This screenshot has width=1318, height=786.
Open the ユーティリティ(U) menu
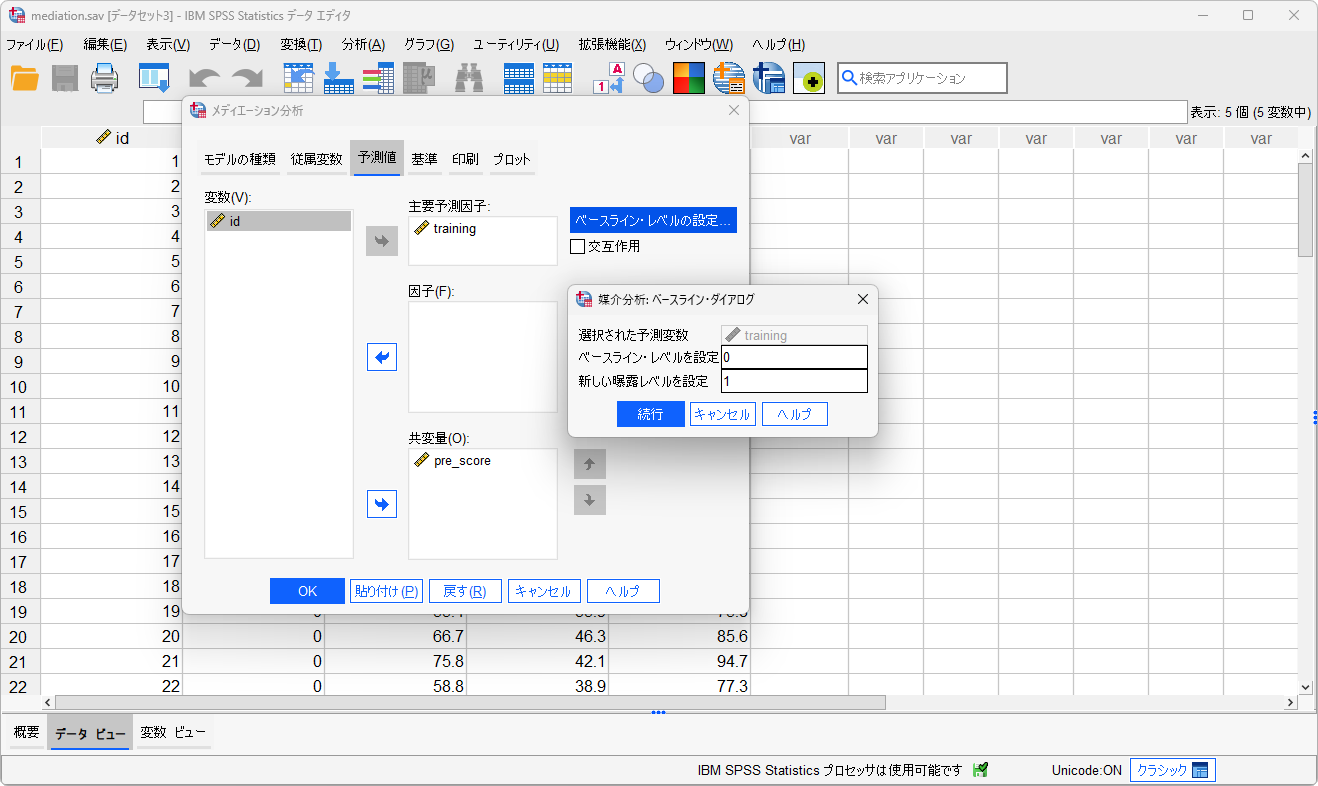tap(516, 45)
